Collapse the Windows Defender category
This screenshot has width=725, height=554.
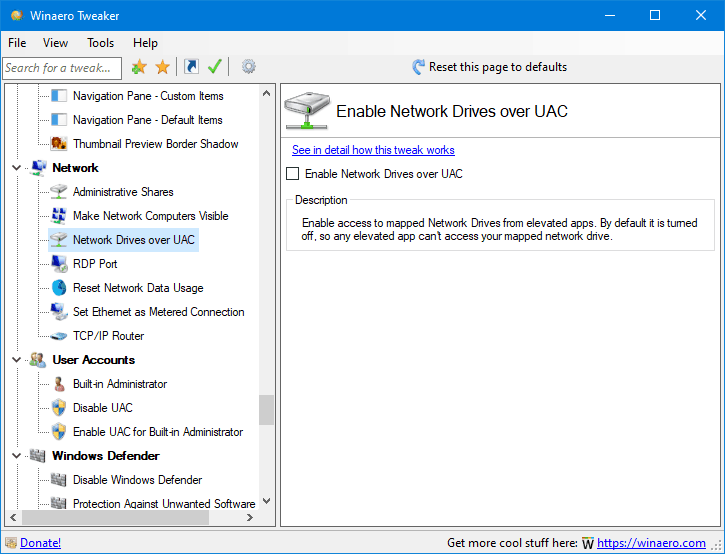[17, 456]
